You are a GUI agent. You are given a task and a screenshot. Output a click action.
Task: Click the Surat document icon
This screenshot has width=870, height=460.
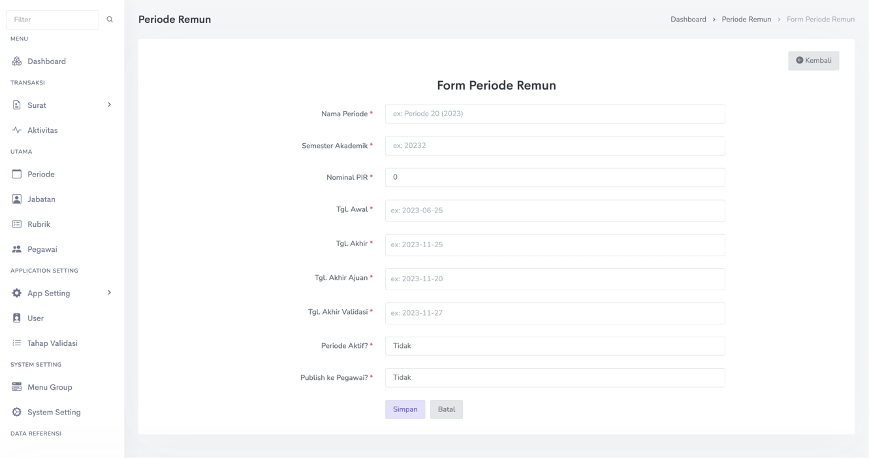pos(16,105)
